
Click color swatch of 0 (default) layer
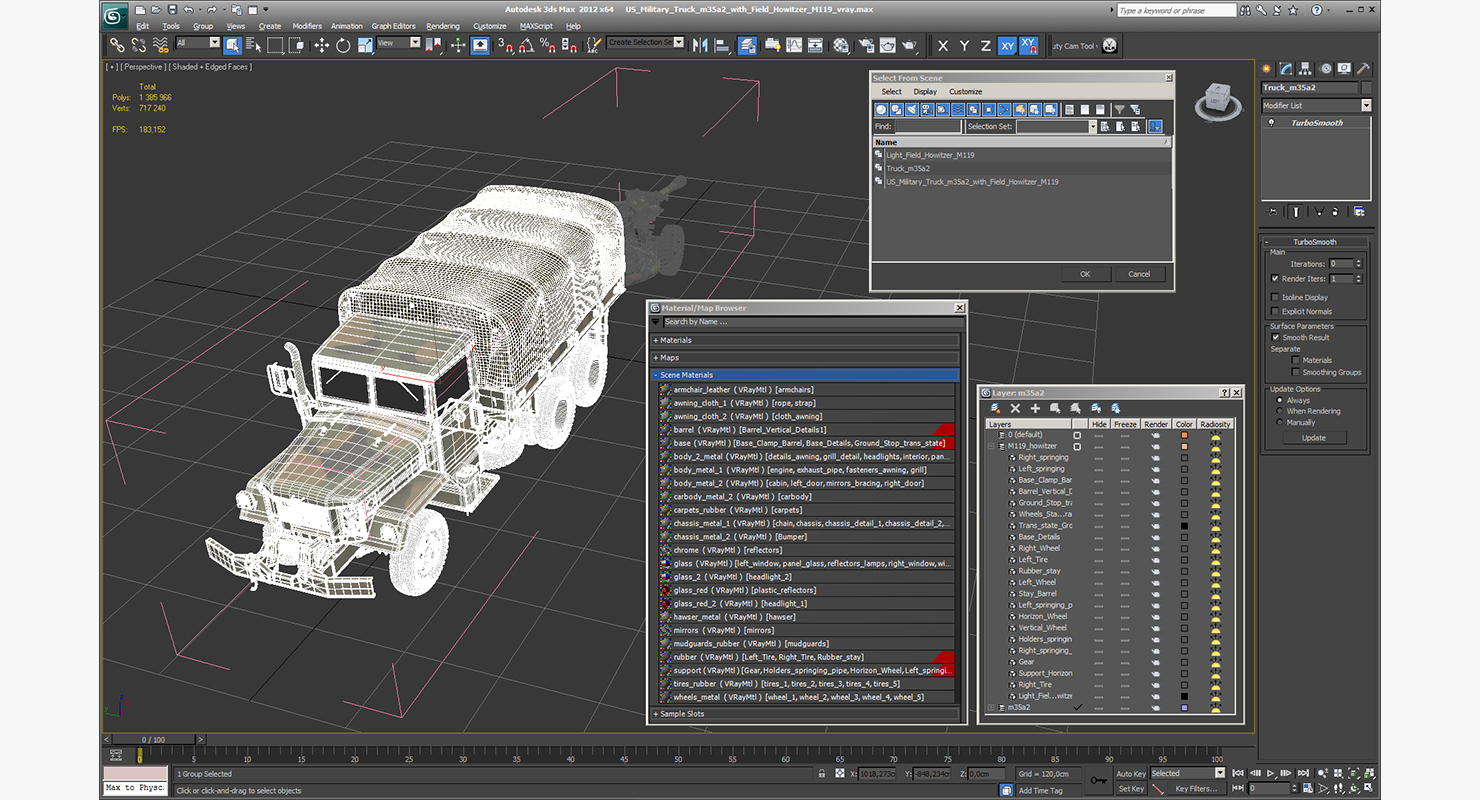point(1184,435)
